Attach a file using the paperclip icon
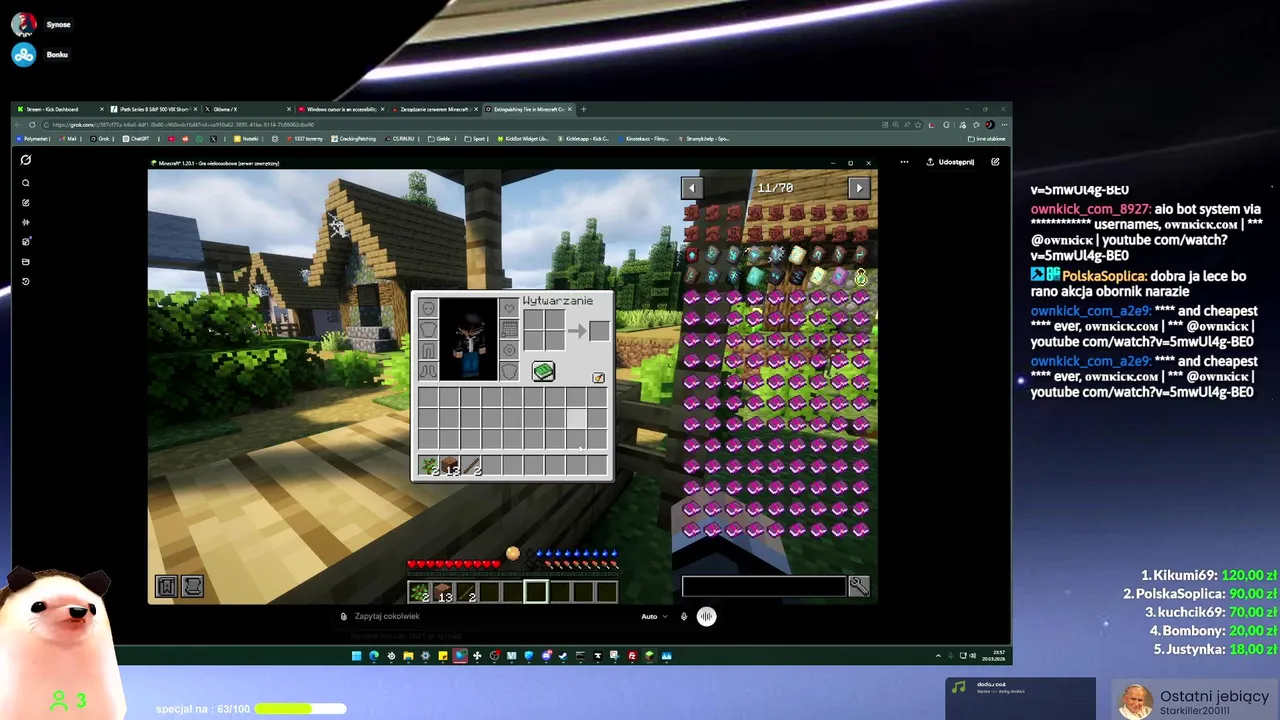 click(343, 616)
